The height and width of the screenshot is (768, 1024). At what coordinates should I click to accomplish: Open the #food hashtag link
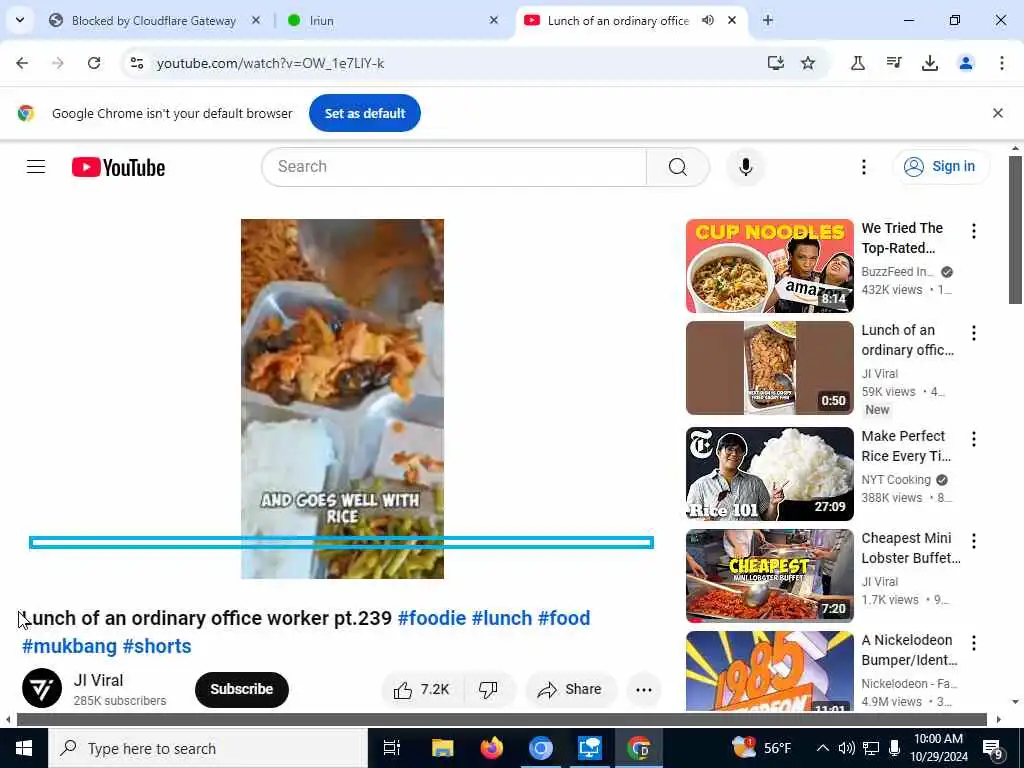[x=564, y=618]
